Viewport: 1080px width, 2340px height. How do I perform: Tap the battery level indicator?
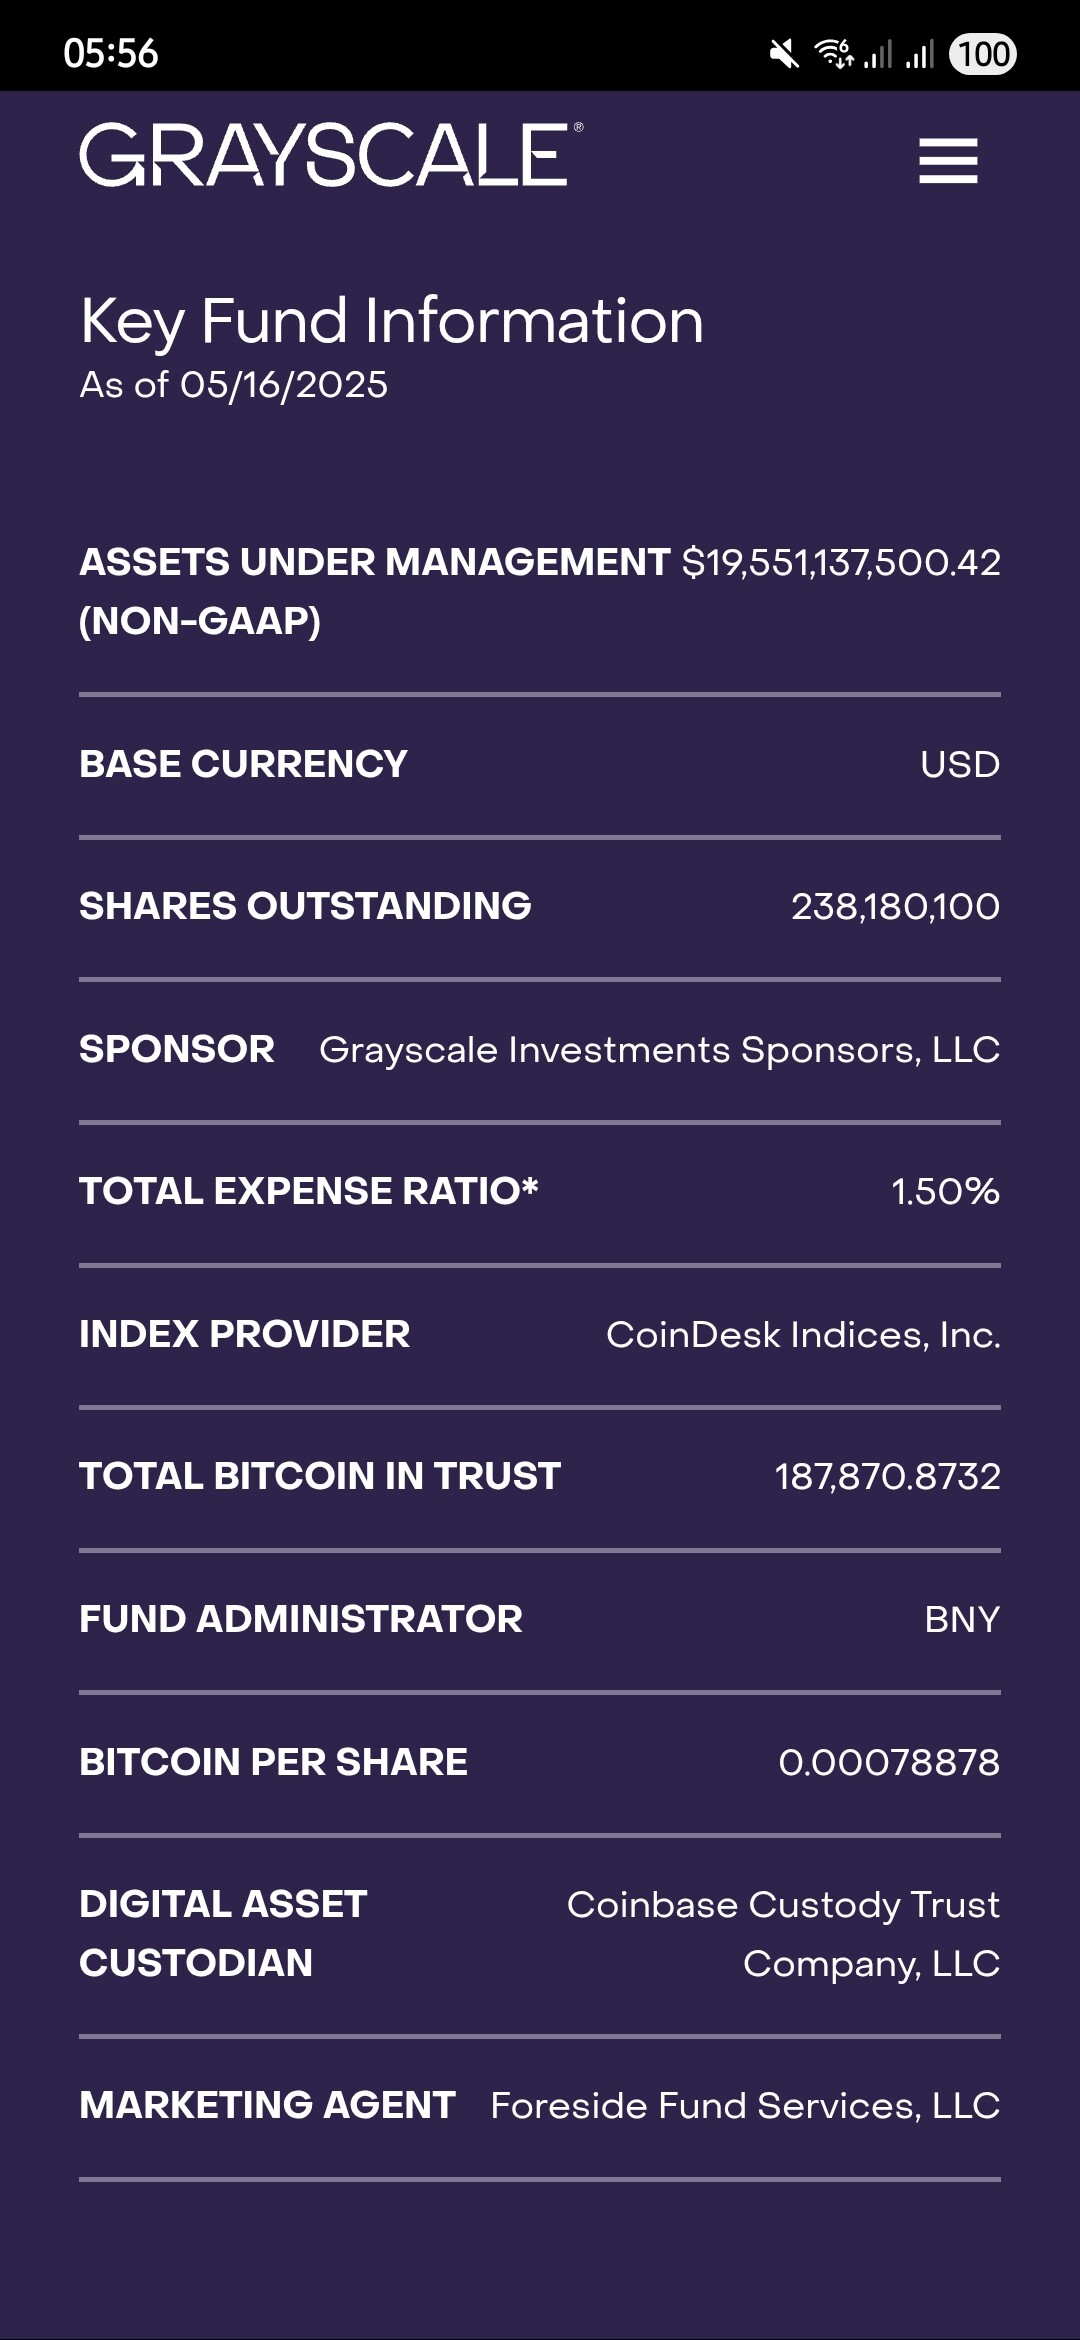[x=983, y=54]
